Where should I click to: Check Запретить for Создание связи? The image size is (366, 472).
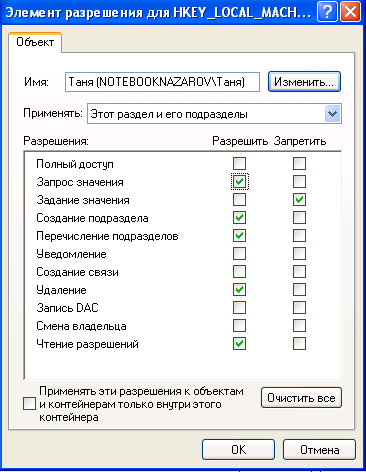click(299, 272)
